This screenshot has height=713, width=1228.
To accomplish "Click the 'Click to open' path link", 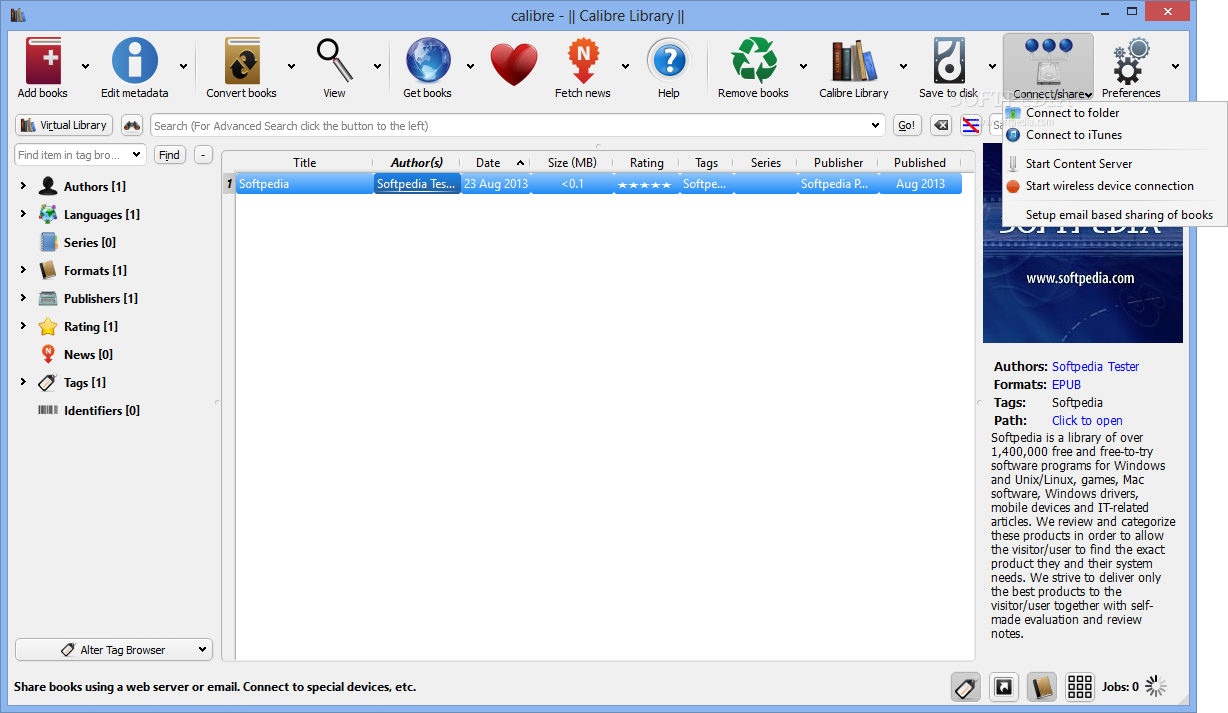I will click(x=1087, y=421).
